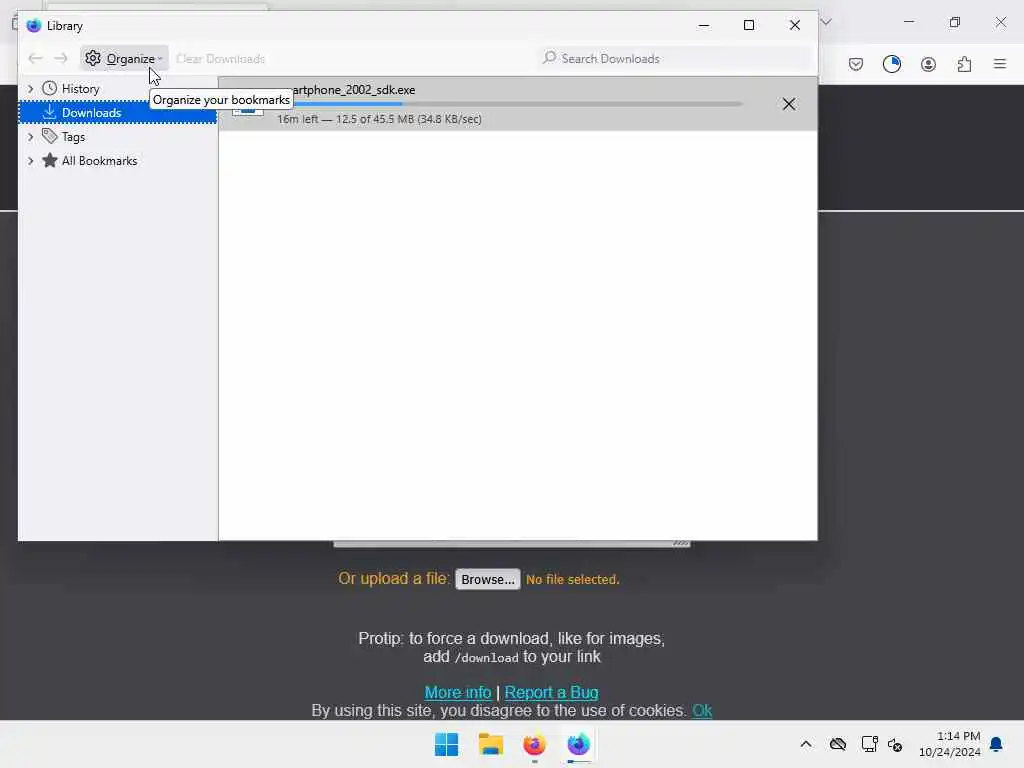The height and width of the screenshot is (768, 1024).
Task: Select History in the Library sidebar
Action: coord(80,88)
